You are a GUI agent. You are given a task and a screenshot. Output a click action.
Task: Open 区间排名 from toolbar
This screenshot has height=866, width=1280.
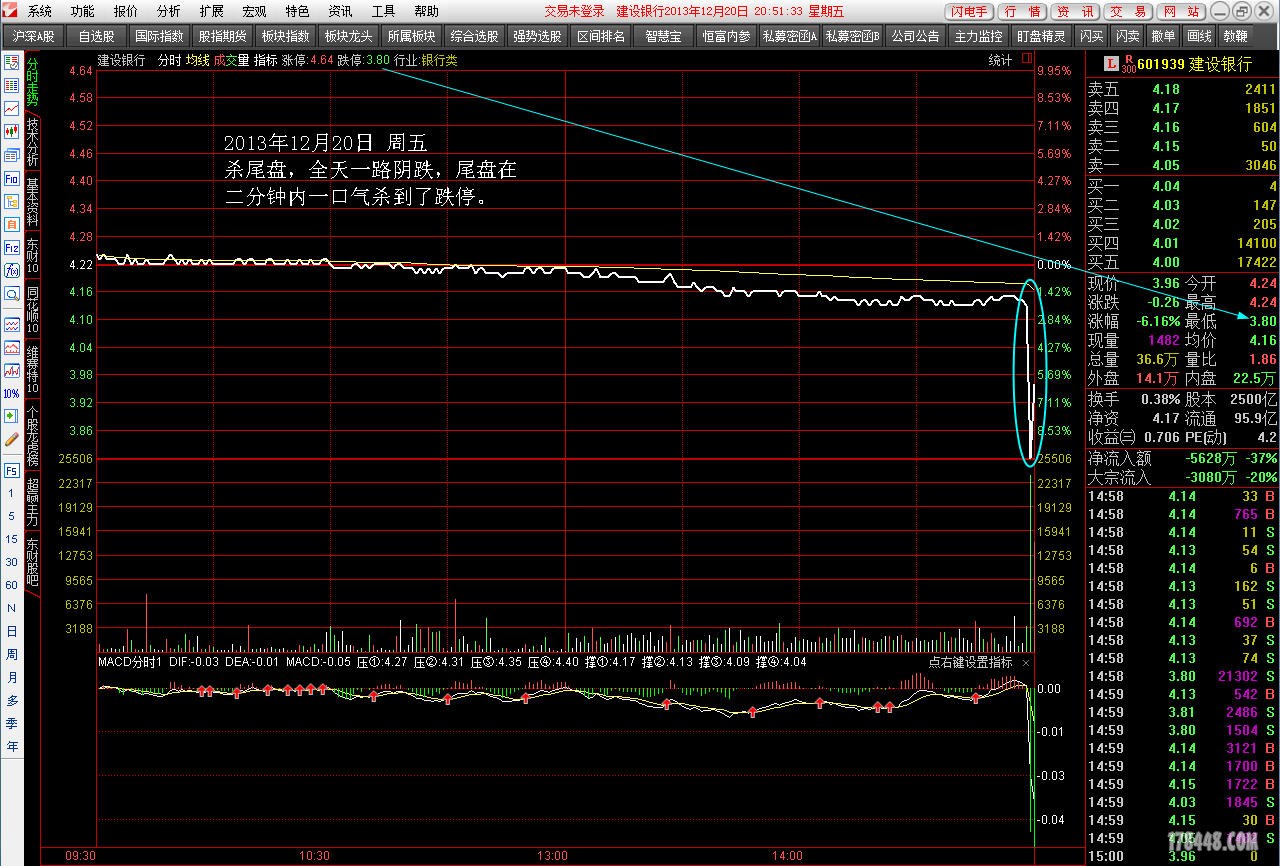point(600,35)
